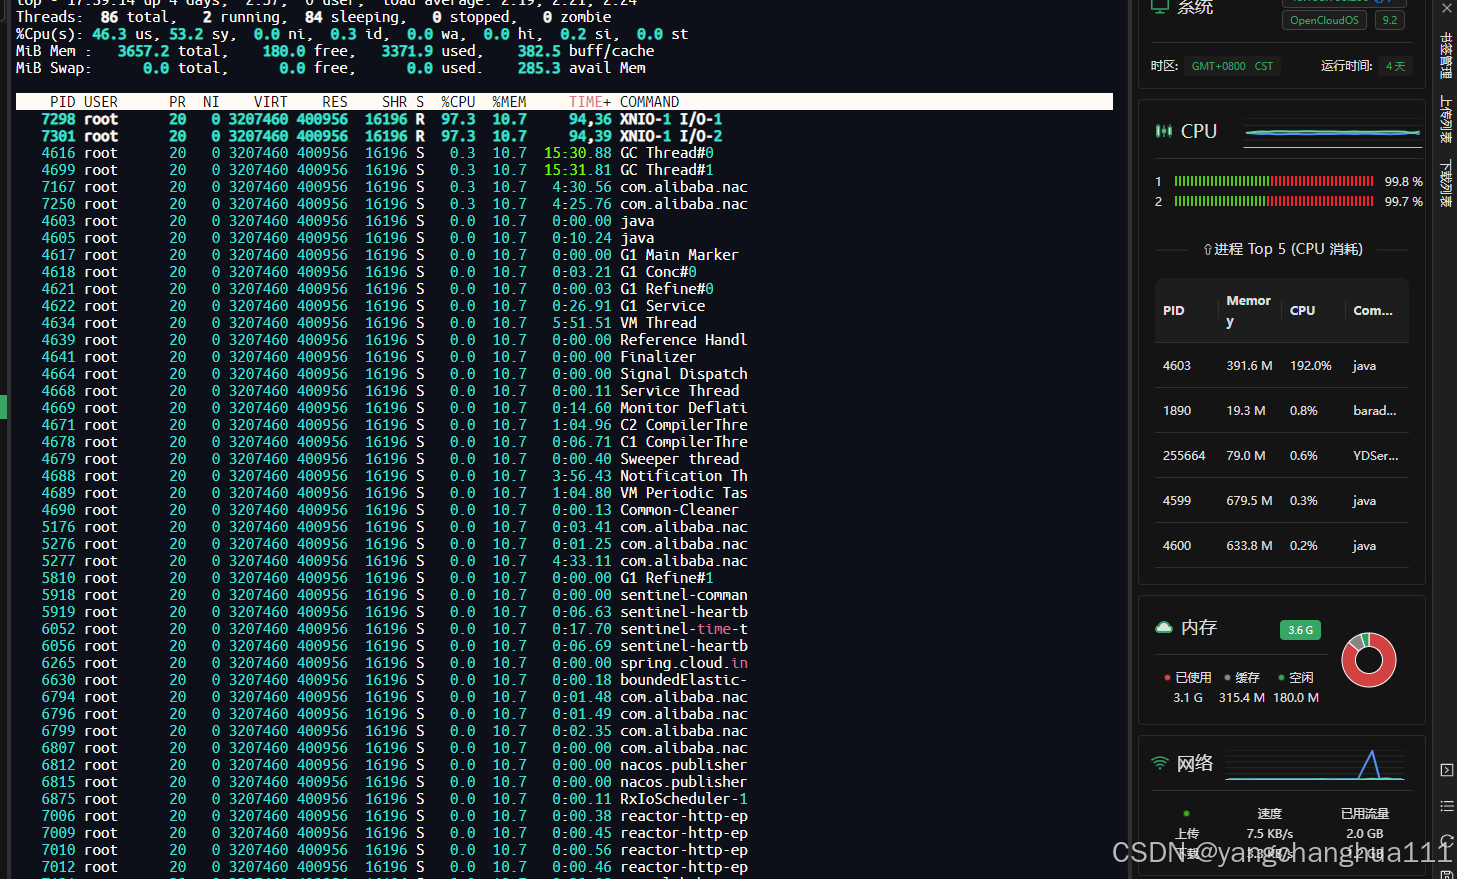Viewport: 1457px width, 879px height.
Task: Click the CPU core 1 usage bar
Action: [x=1273, y=181]
